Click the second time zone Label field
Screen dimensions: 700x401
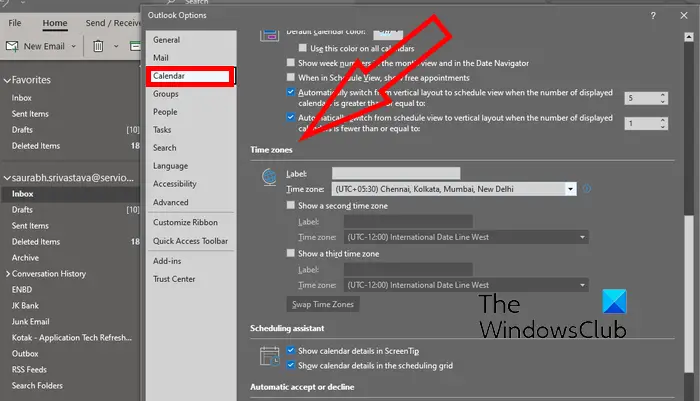pos(408,221)
